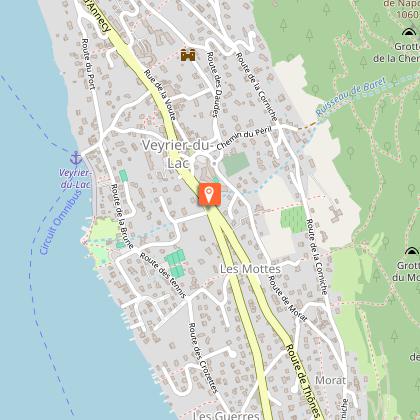This screenshot has height=420, width=420.
Task: Click the Chemin du Péril road label
Action: click(x=244, y=138)
